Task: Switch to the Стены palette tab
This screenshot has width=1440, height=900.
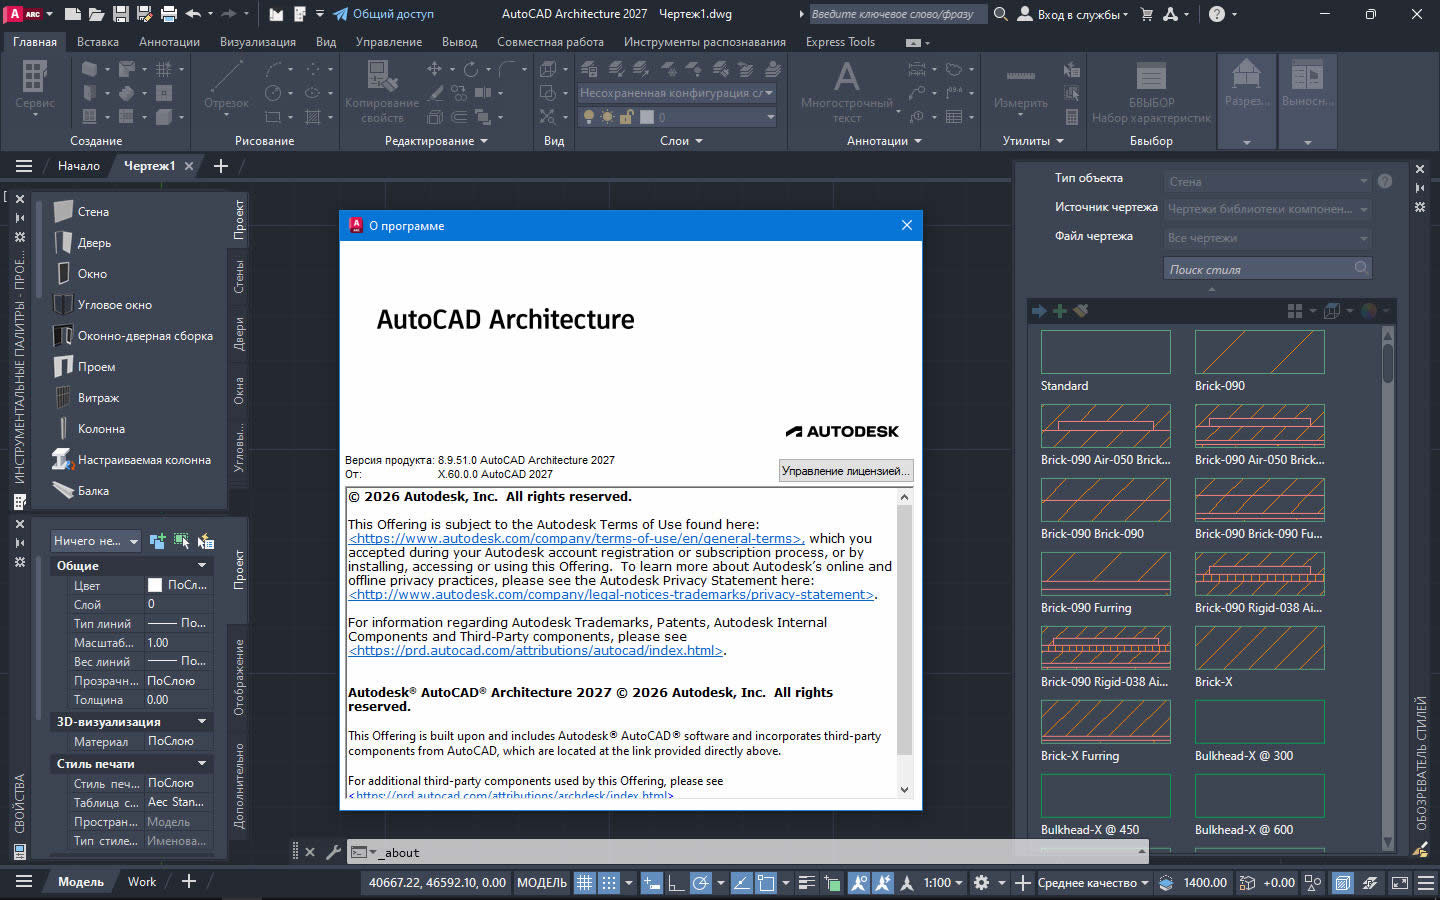Action: [x=239, y=277]
